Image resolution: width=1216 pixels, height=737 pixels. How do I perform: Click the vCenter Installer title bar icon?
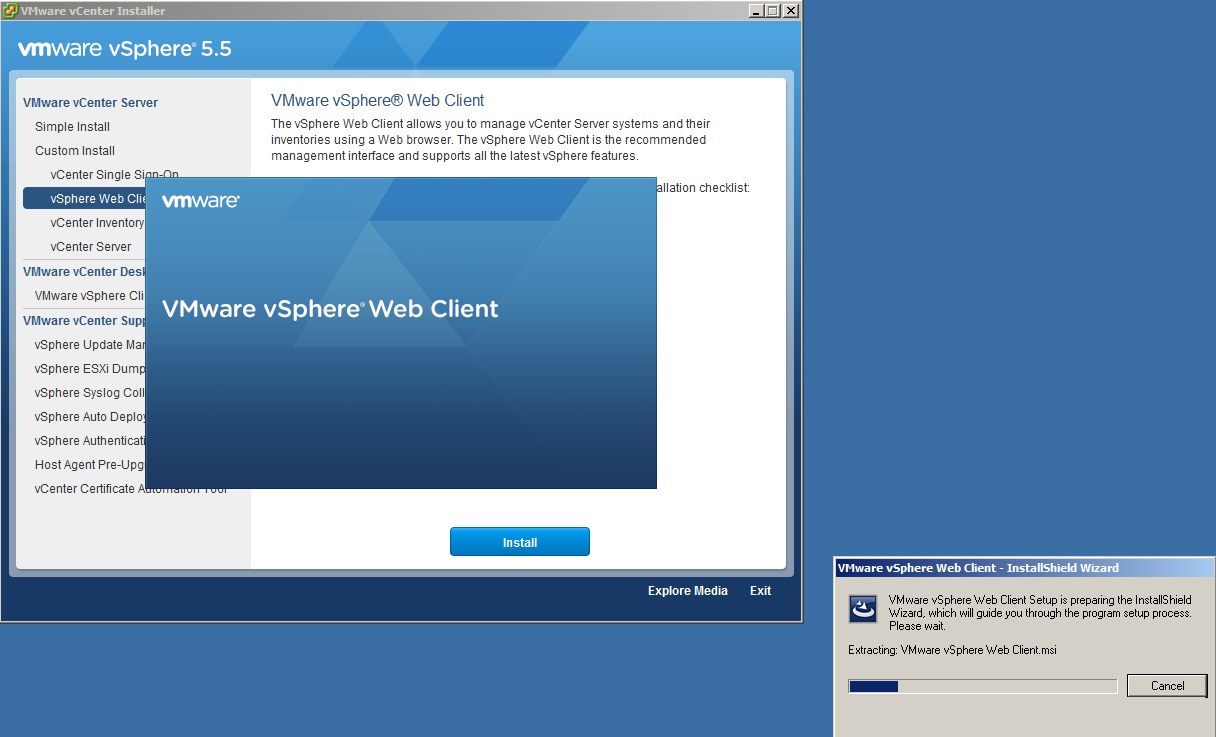[11, 11]
